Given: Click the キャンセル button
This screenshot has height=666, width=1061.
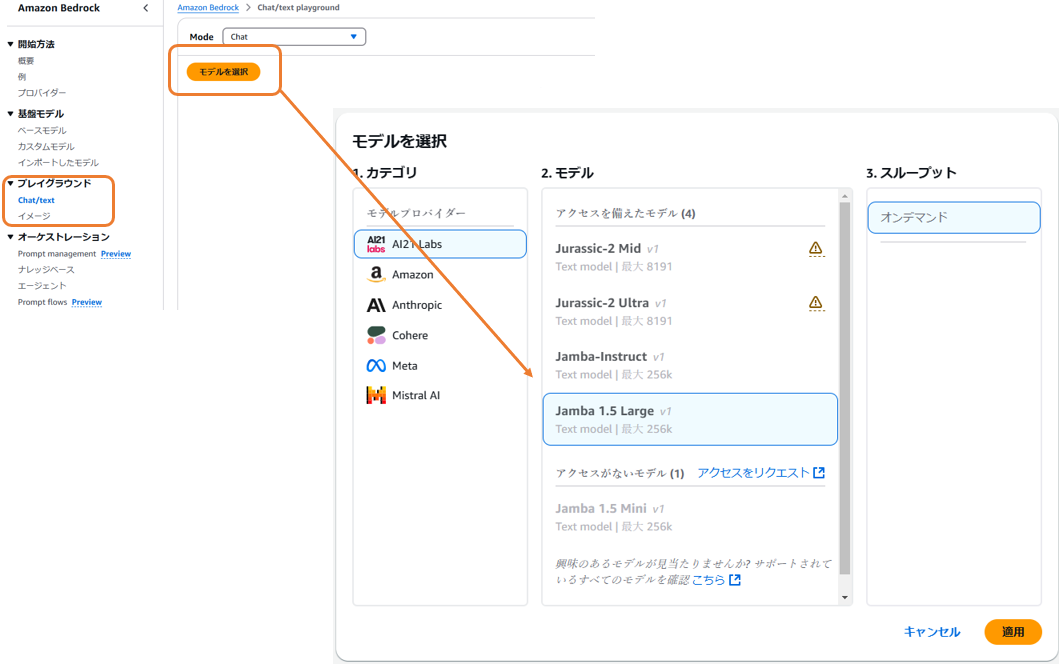Looking at the screenshot, I should coord(932,632).
